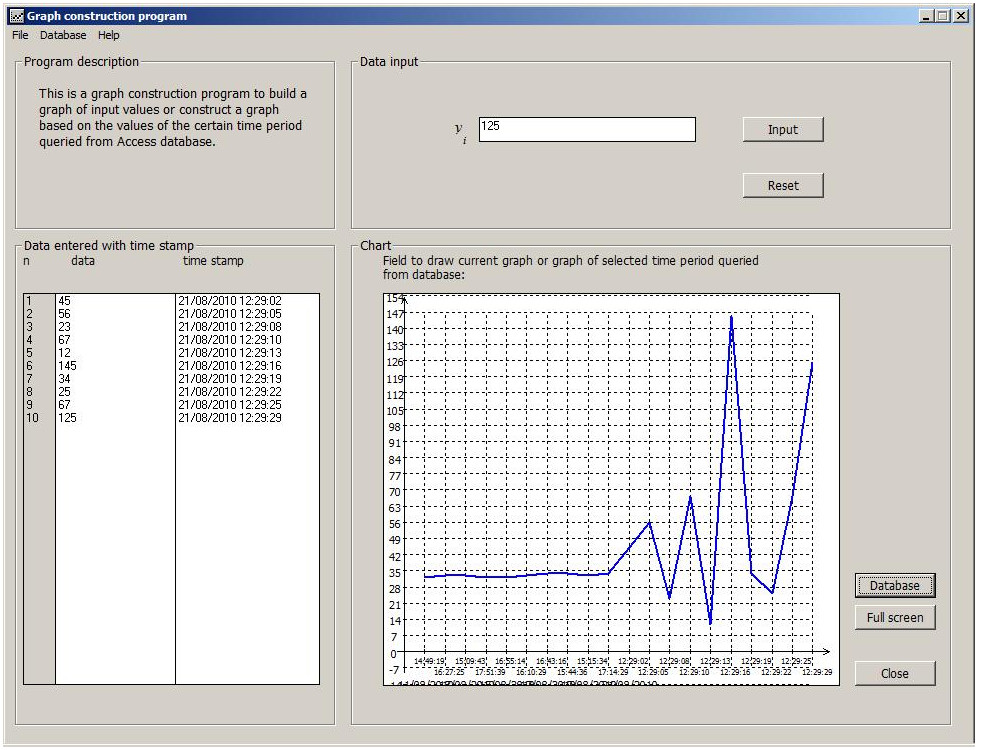Click time stamp 21/08/2010 12:29:29
The width and height of the screenshot is (983, 750).
pyautogui.click(x=229, y=418)
